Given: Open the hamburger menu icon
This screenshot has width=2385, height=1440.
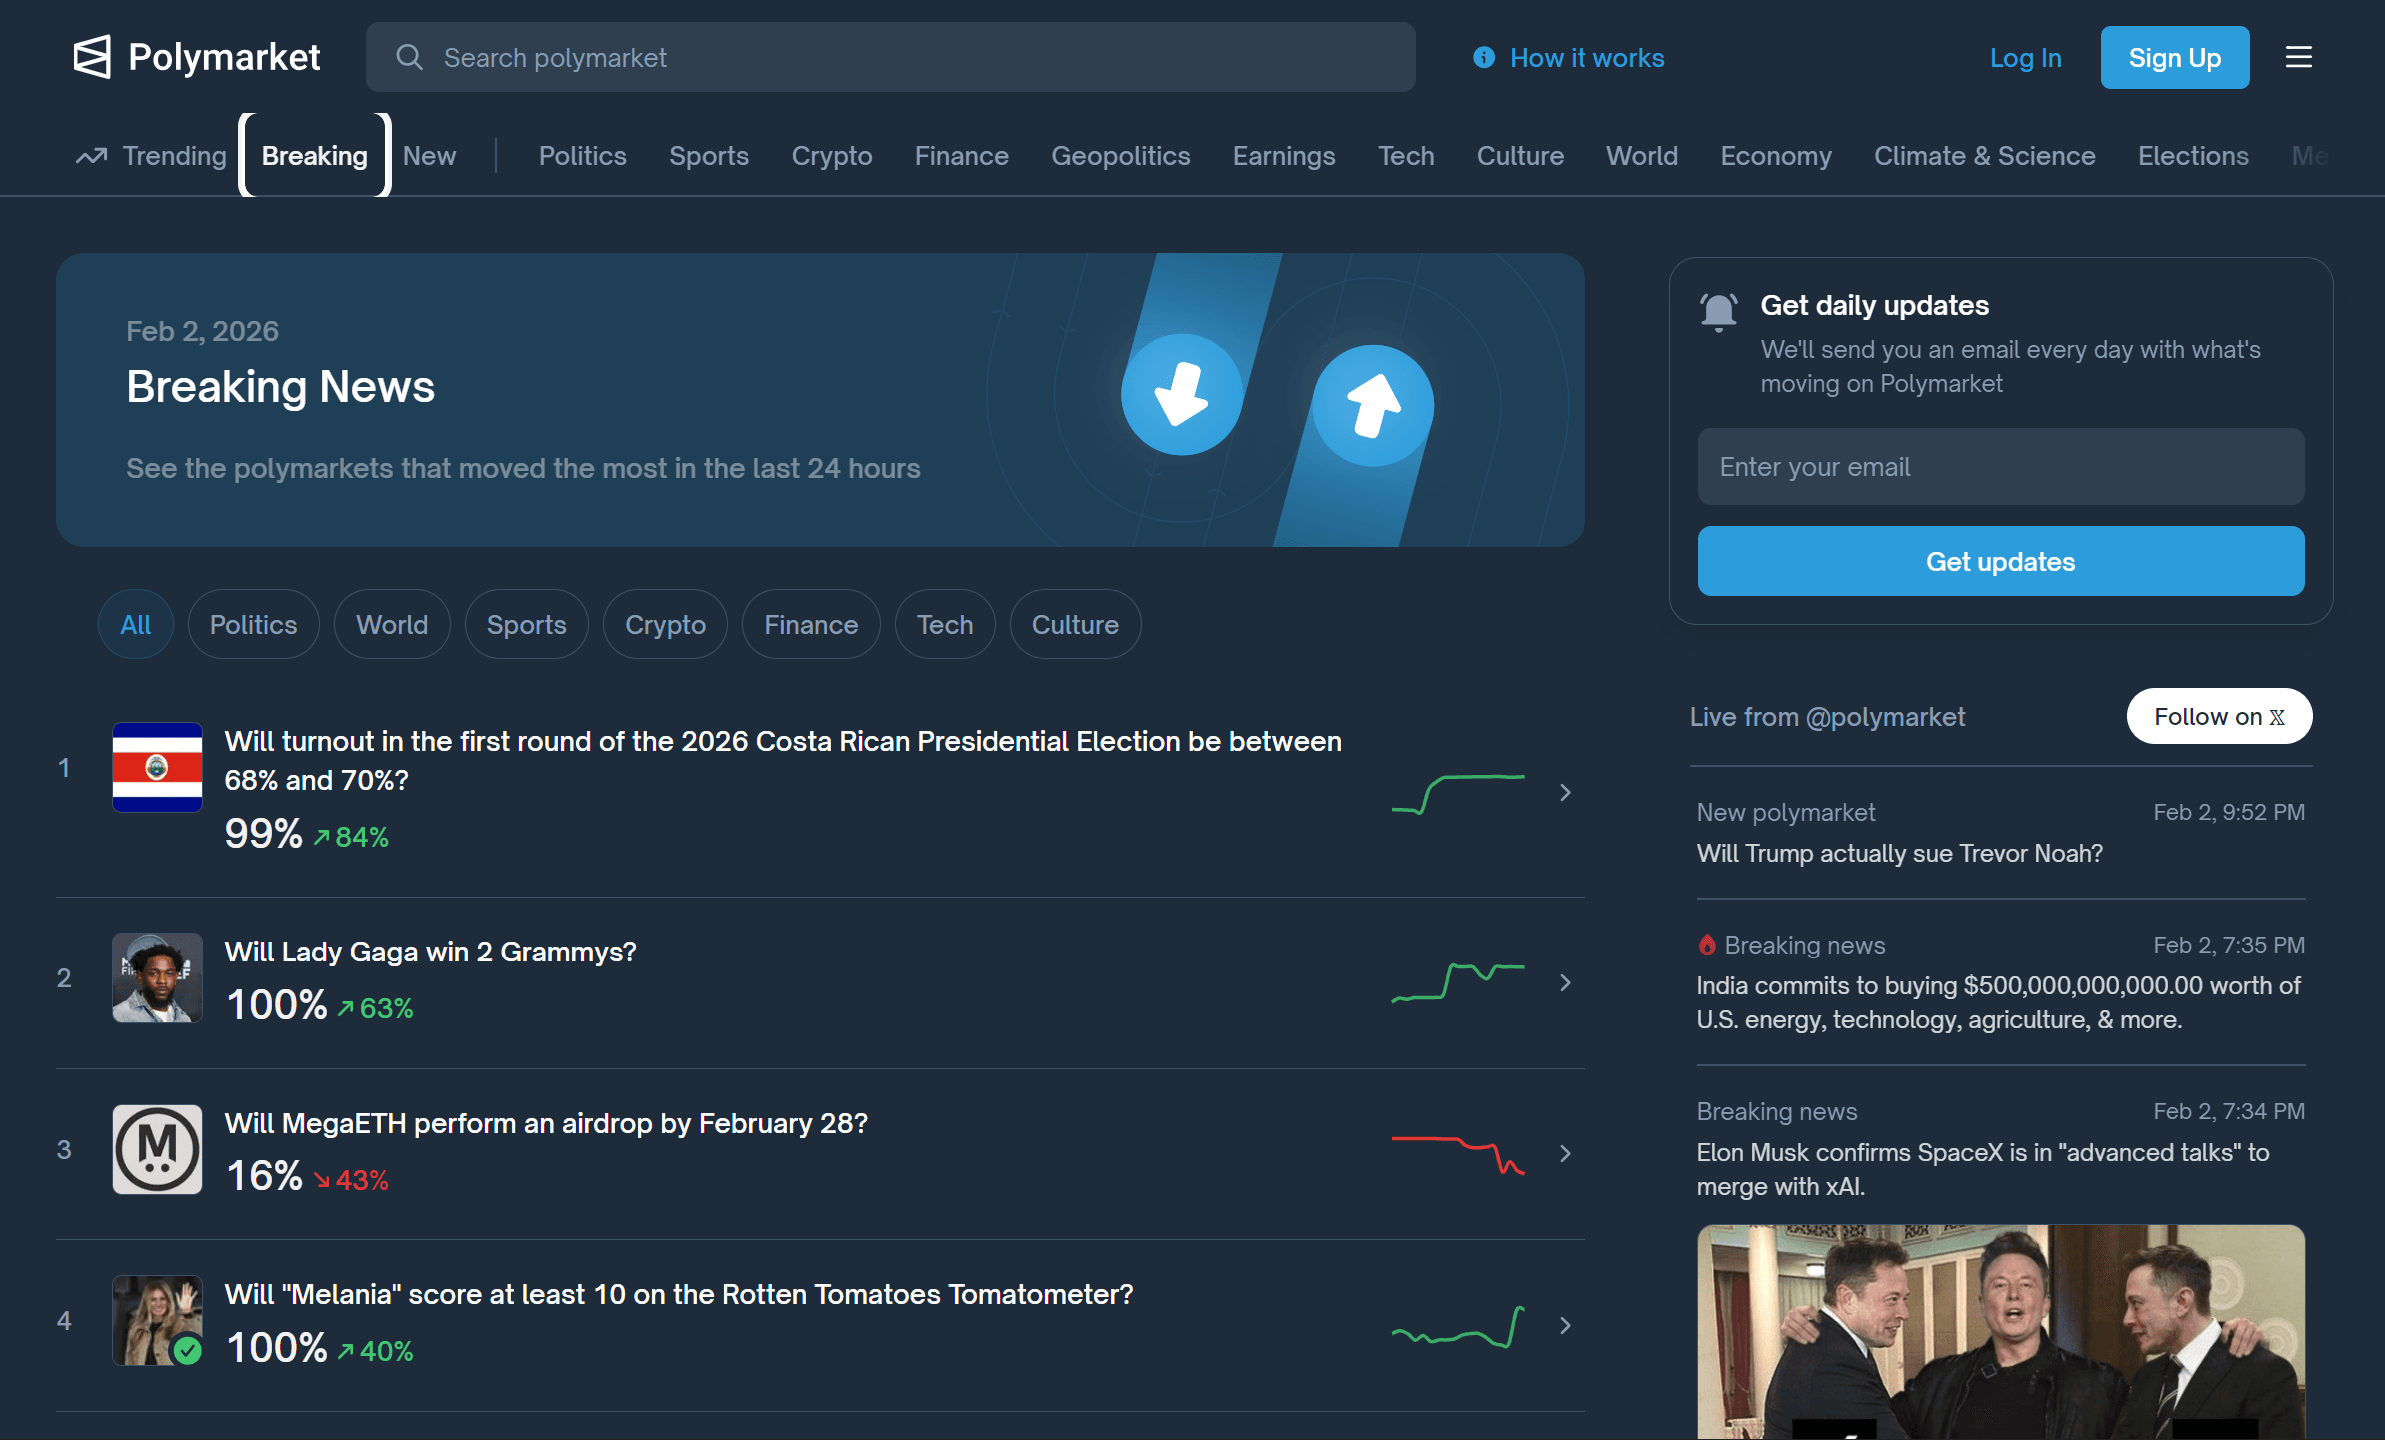Looking at the screenshot, I should 2298,57.
